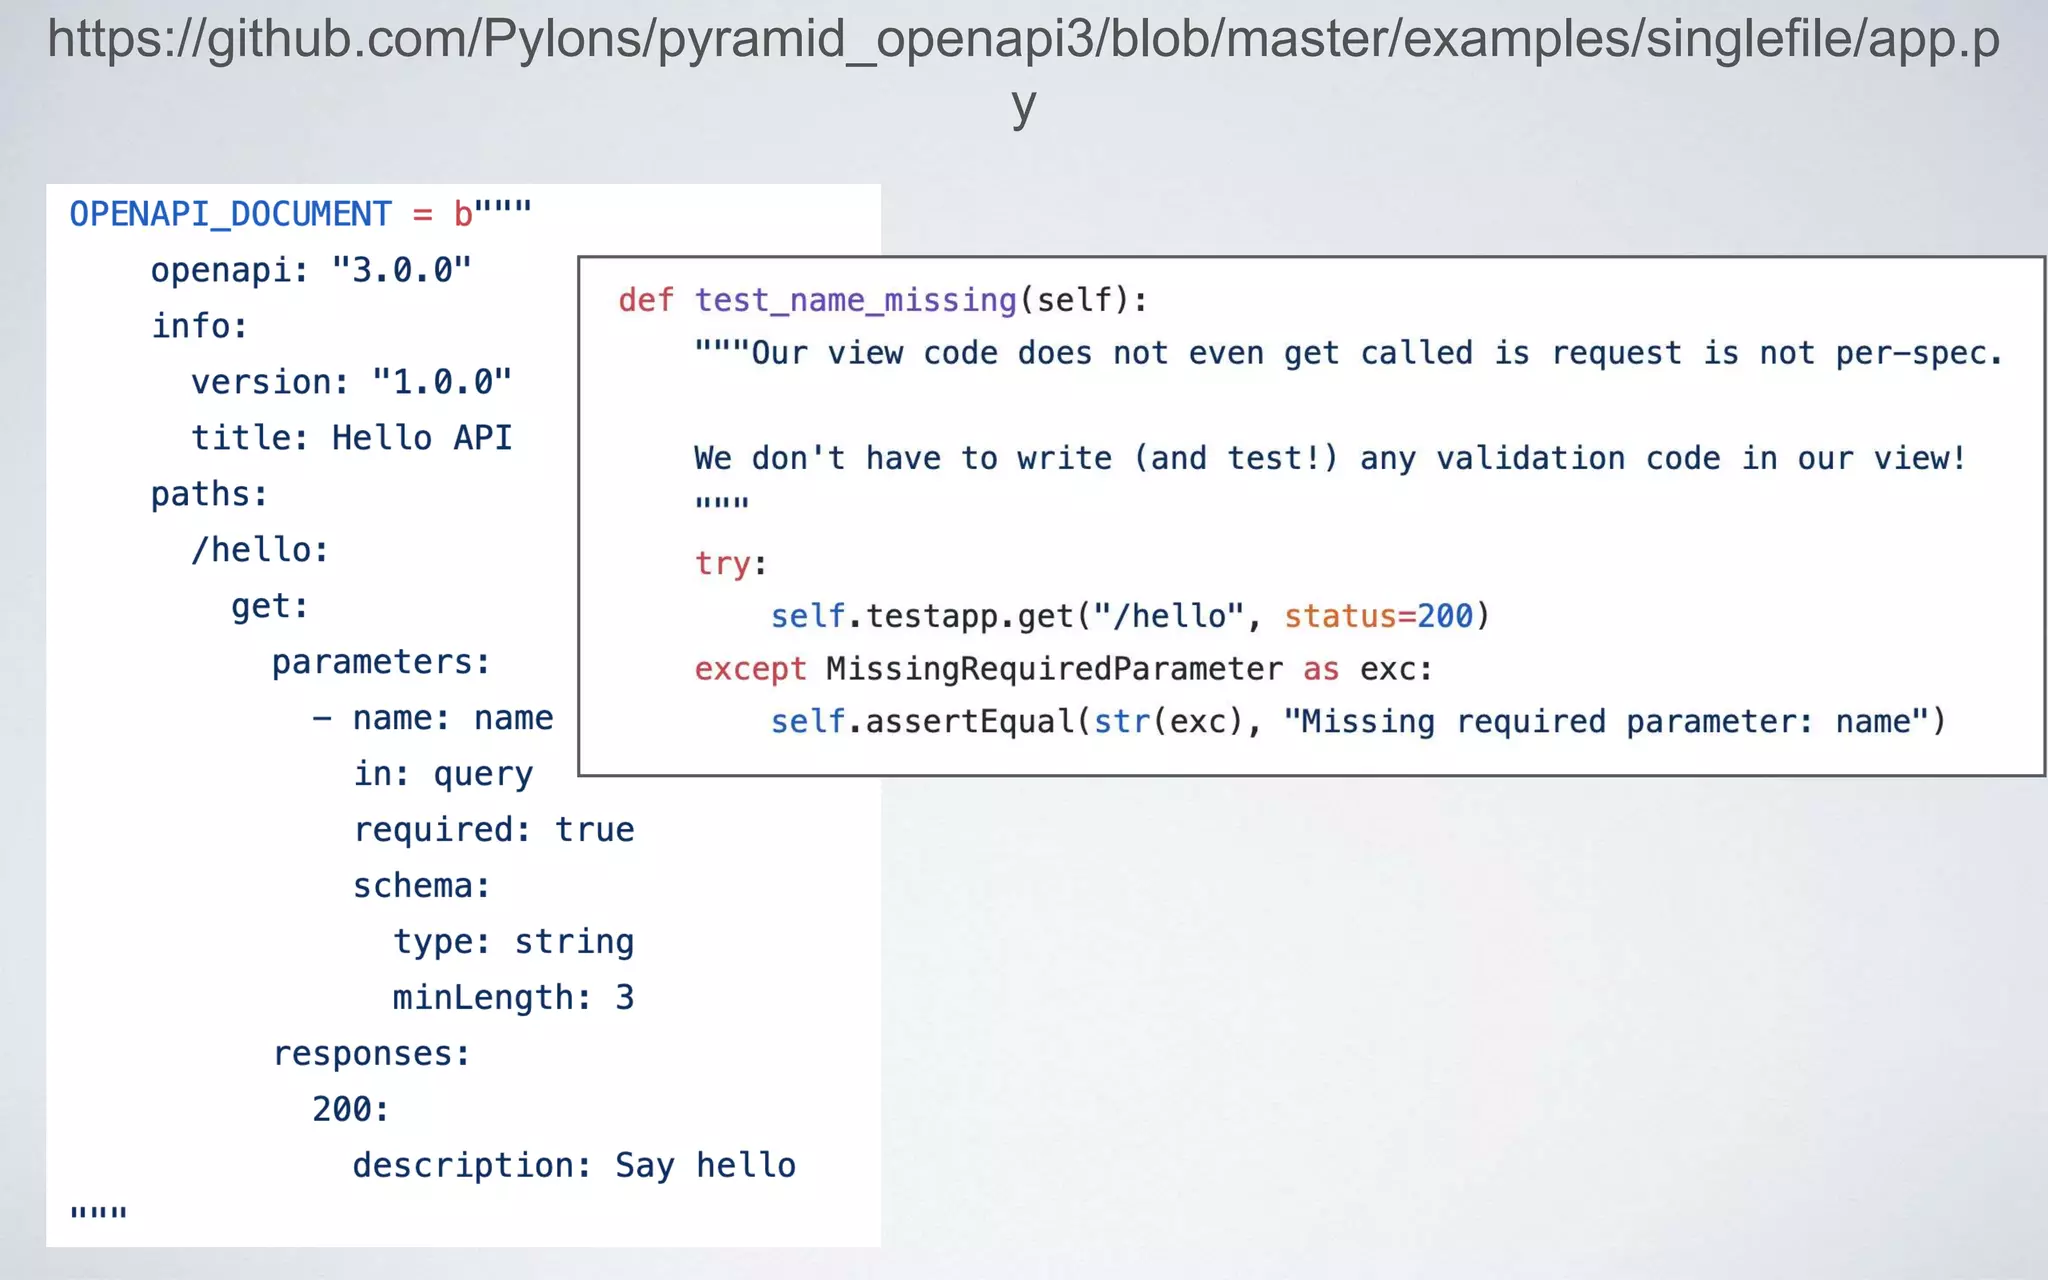Click the test_name_missing function name
This screenshot has width=2048, height=1280.
coord(856,300)
